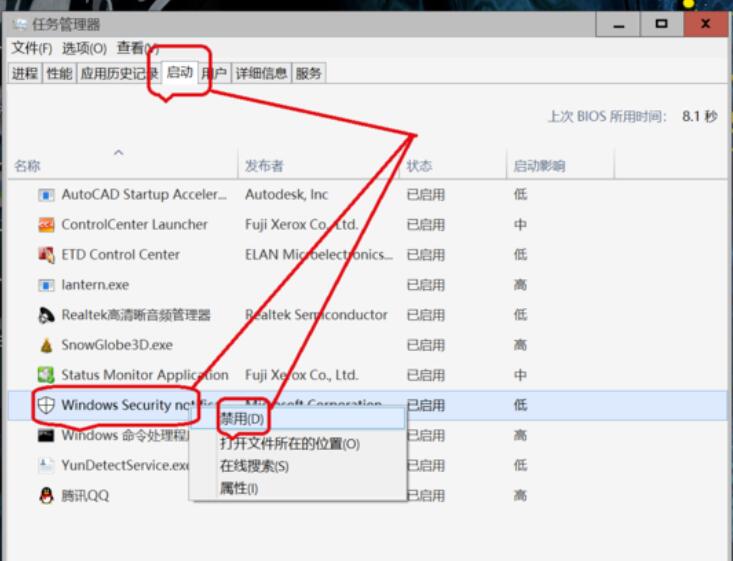Select the Realtek高清晰音频管理器 entry
The width and height of the screenshot is (733, 561).
pos(136,315)
